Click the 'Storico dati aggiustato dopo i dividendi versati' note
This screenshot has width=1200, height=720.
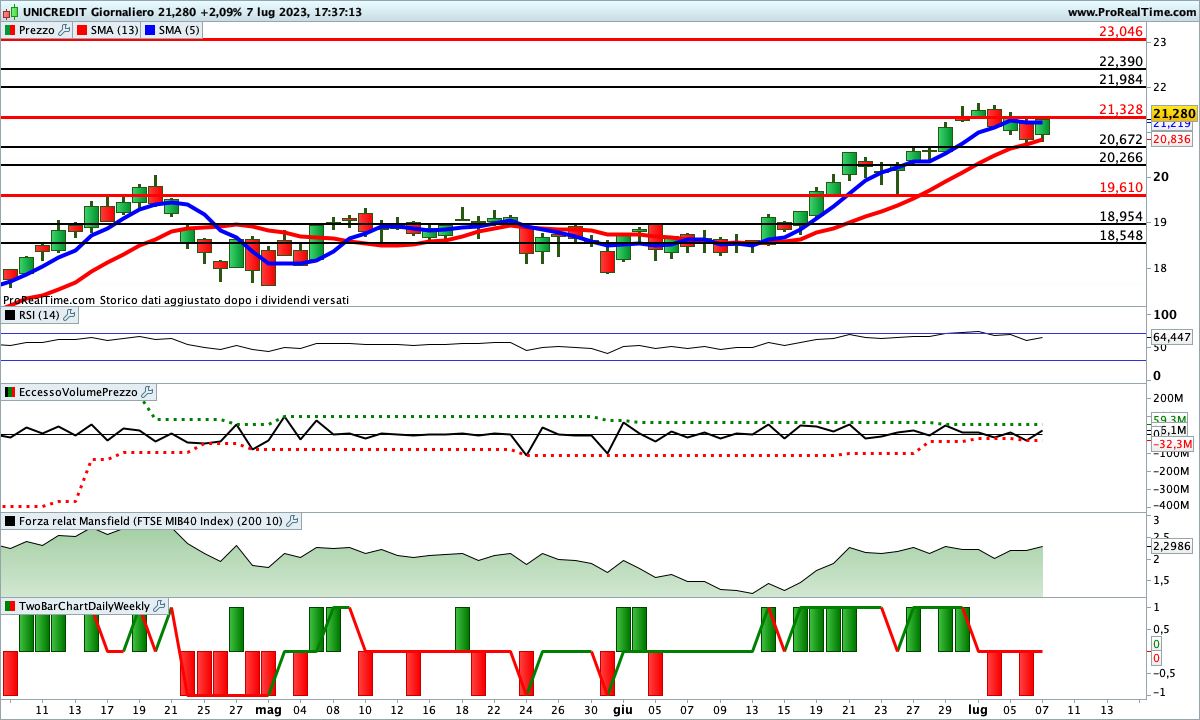(224, 299)
